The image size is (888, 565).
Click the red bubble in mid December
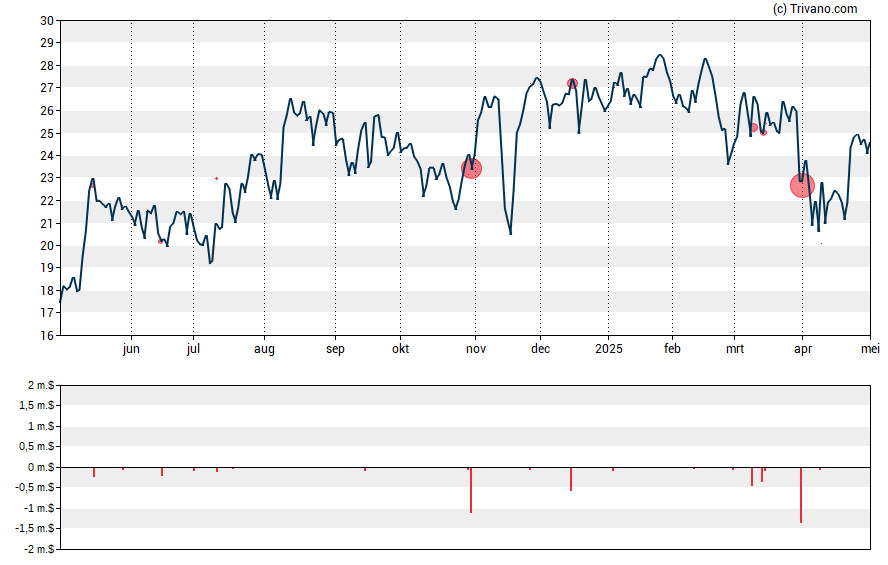tap(572, 83)
